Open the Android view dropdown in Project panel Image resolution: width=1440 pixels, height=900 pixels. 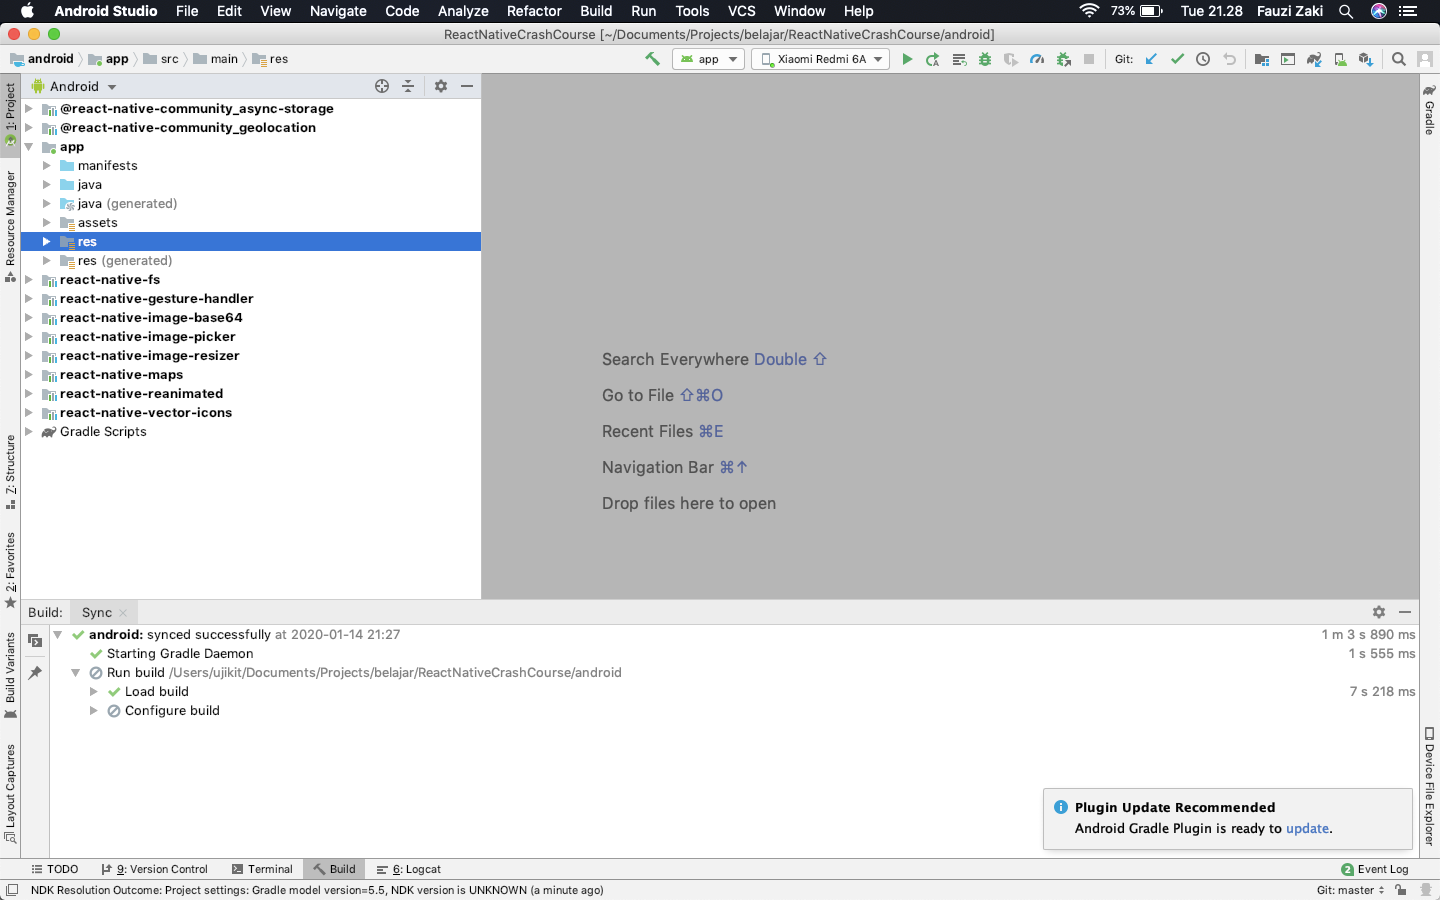pyautogui.click(x=75, y=86)
